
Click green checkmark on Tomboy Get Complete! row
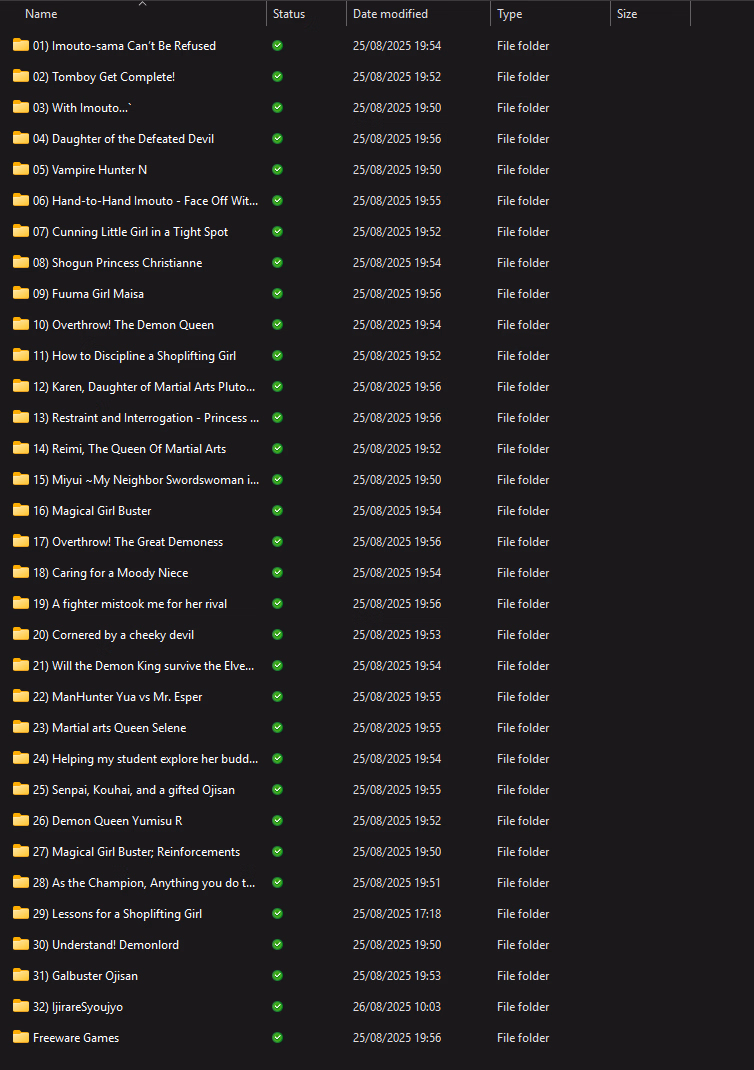point(277,77)
